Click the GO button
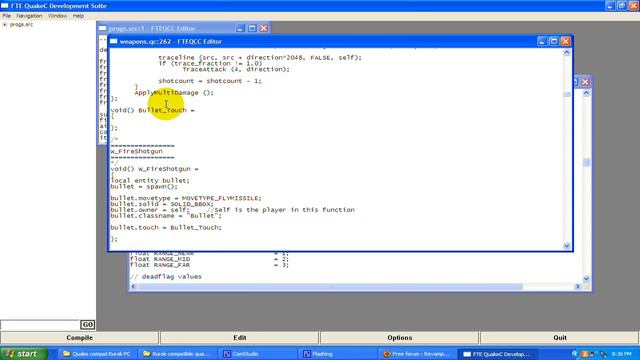The image size is (640, 360). (87, 324)
